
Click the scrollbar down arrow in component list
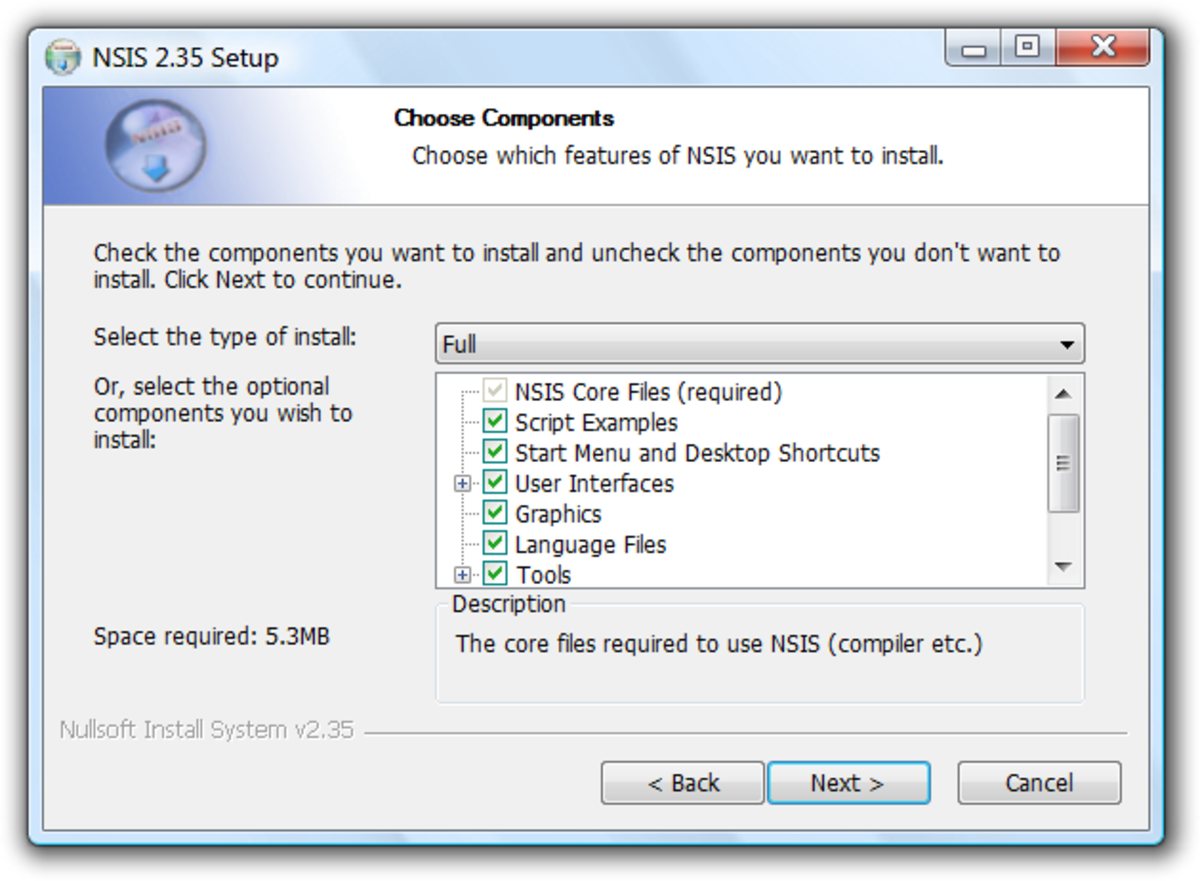point(1063,567)
